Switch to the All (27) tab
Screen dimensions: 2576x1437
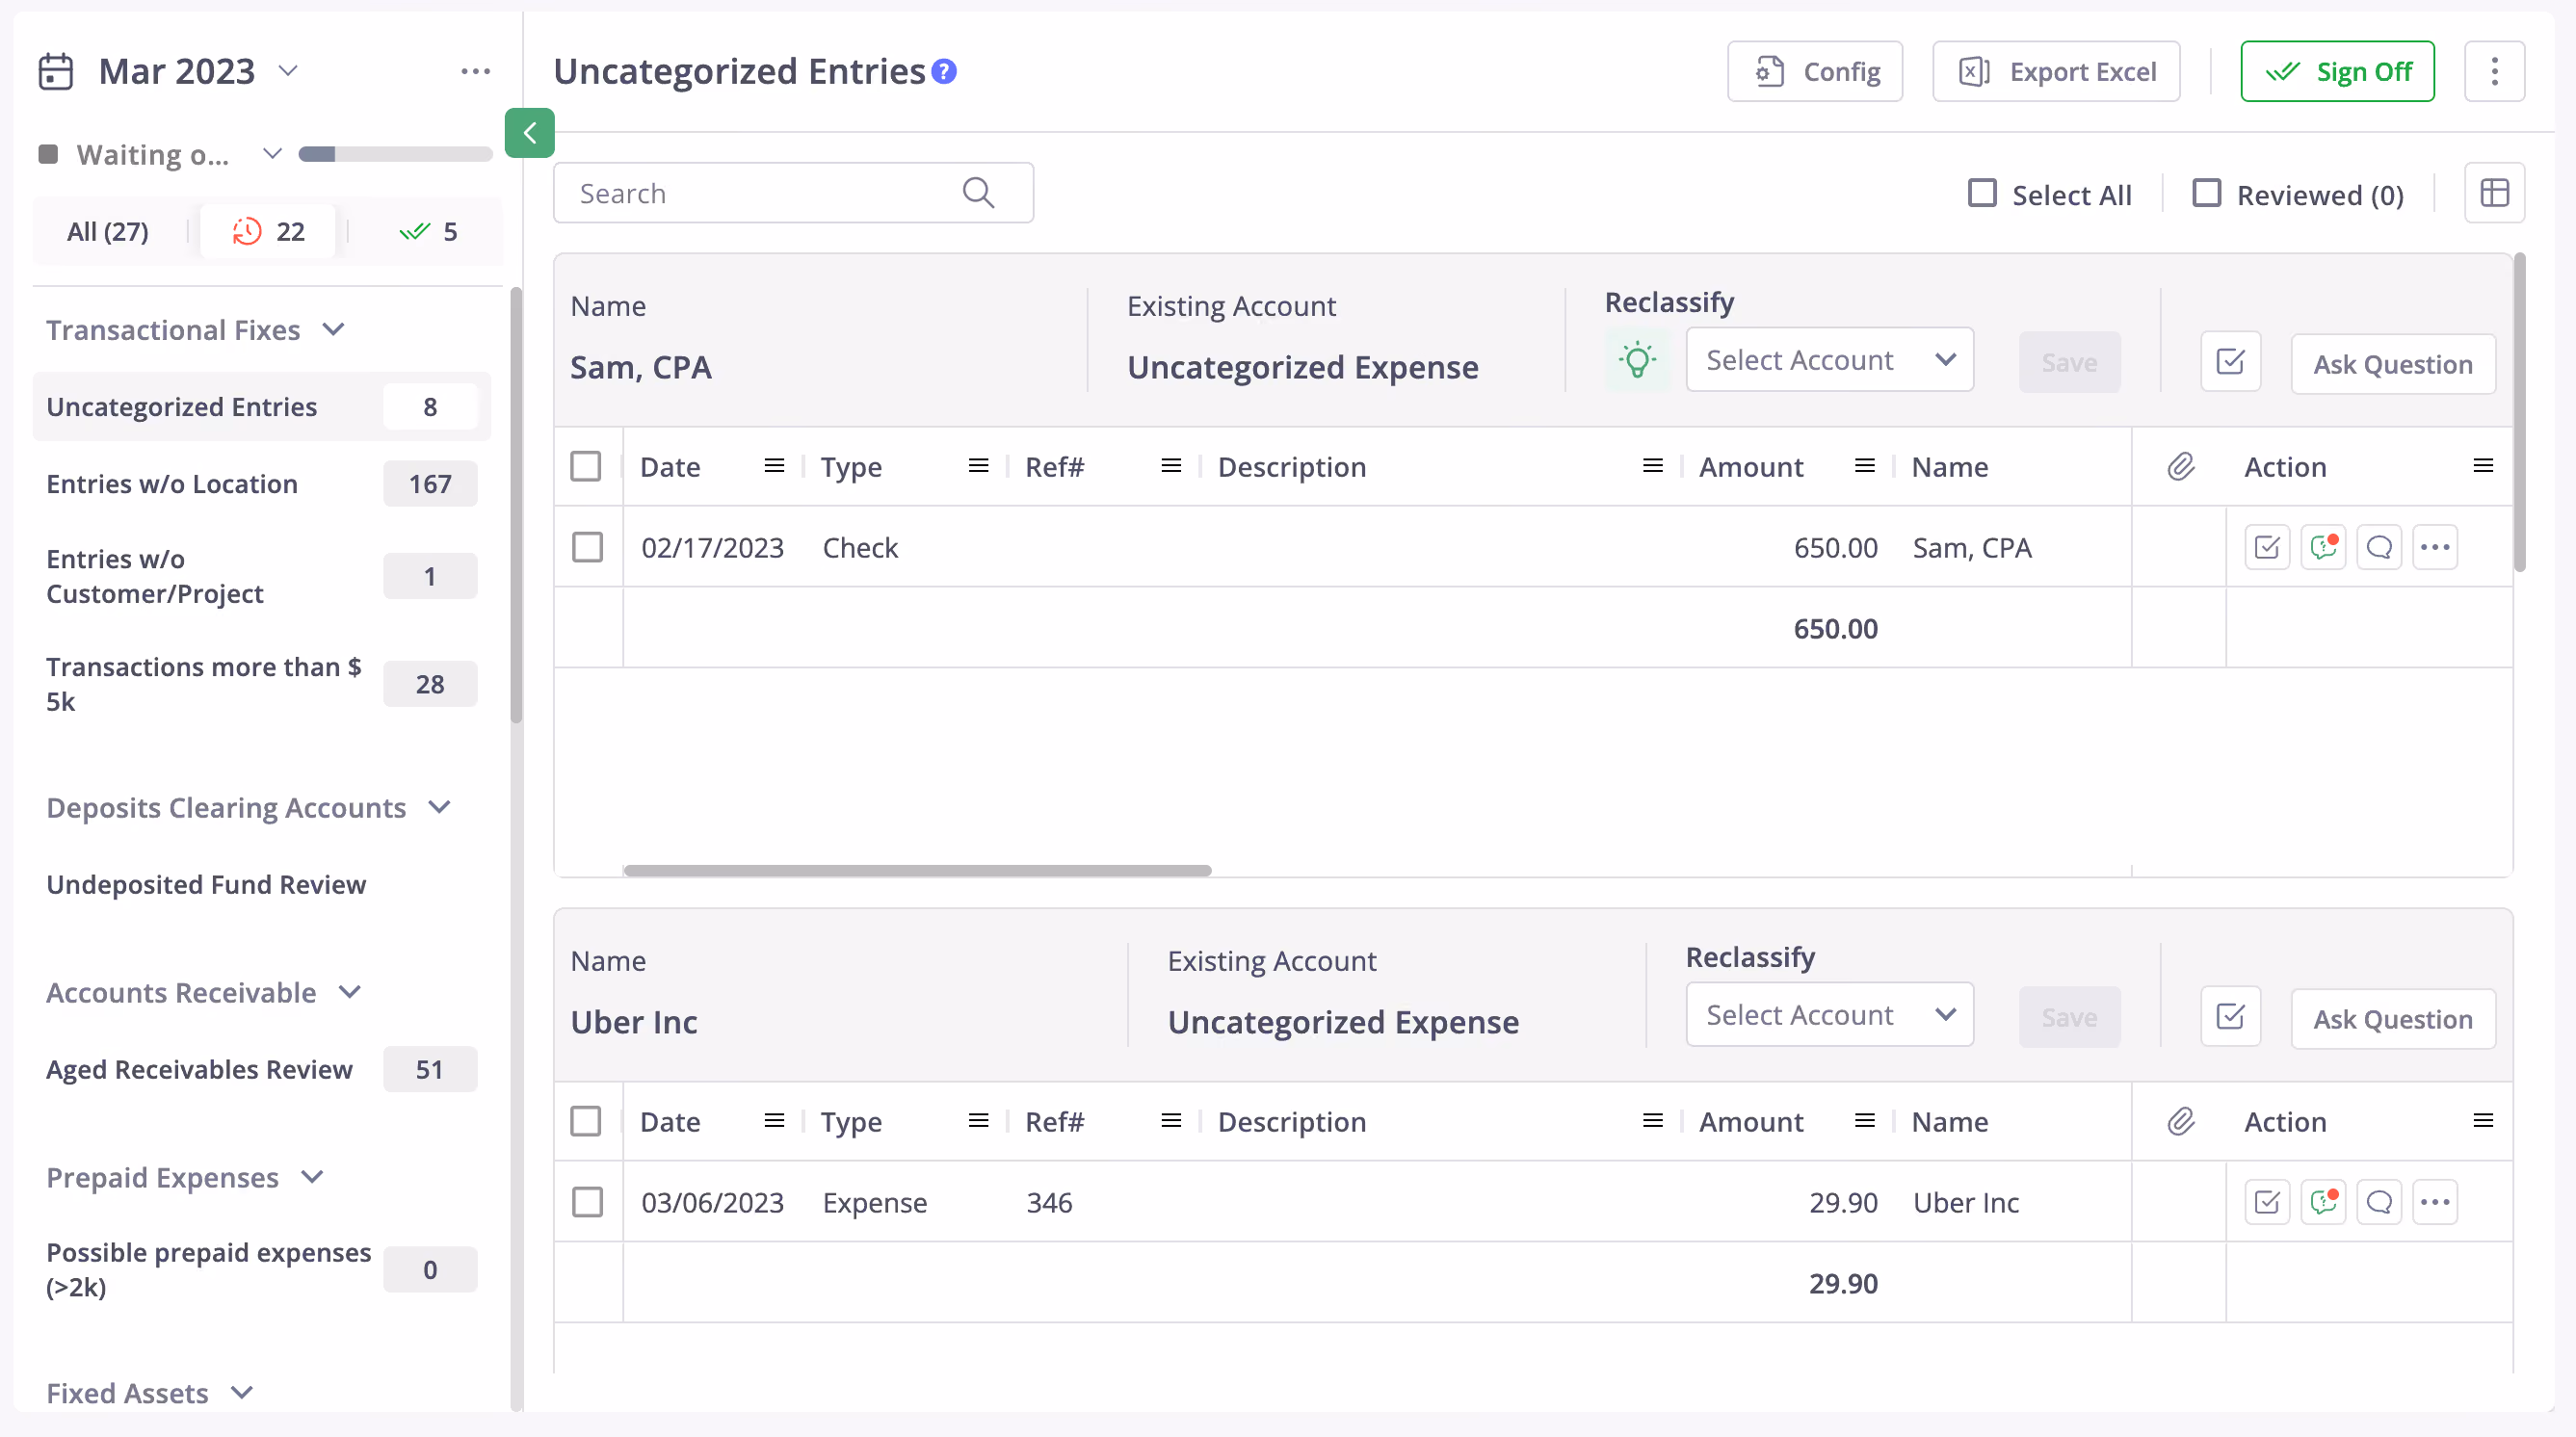pos(107,231)
